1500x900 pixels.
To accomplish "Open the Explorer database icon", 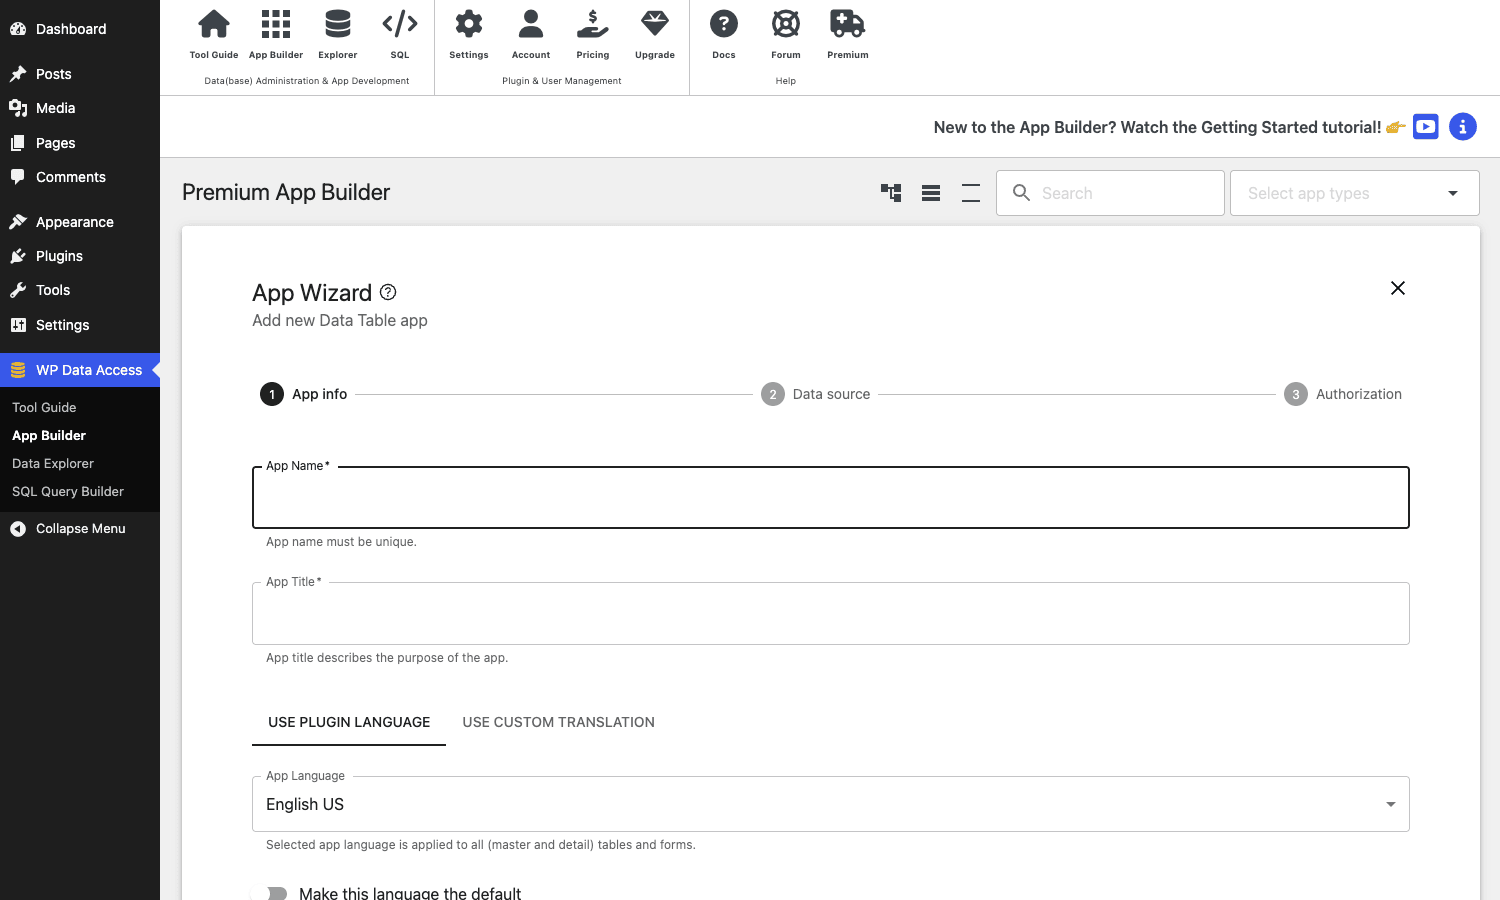I will click(x=338, y=24).
